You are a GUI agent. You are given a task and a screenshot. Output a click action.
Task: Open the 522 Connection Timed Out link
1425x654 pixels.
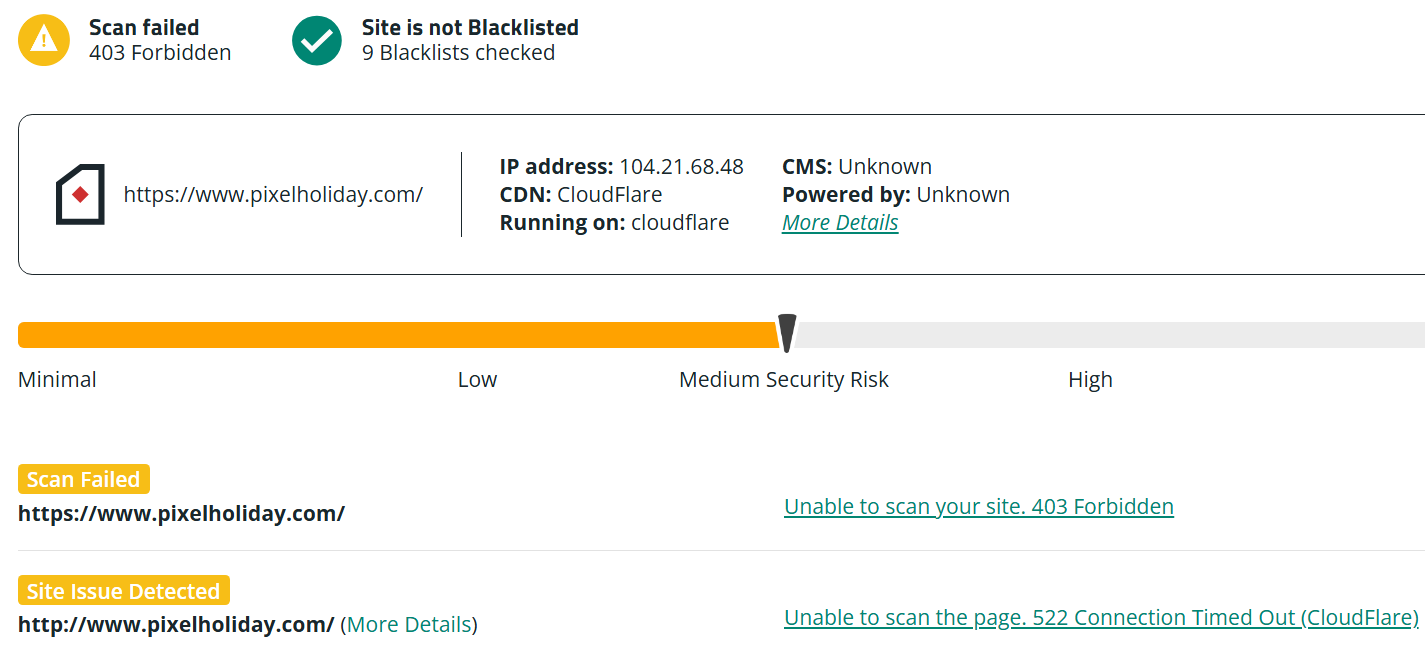point(1101,617)
